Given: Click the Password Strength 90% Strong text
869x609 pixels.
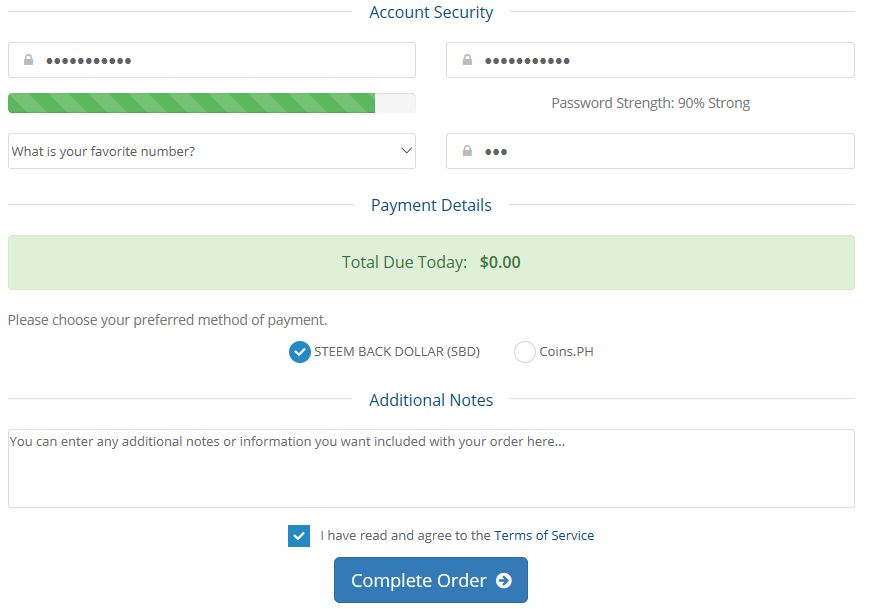Looking at the screenshot, I should point(651,103).
